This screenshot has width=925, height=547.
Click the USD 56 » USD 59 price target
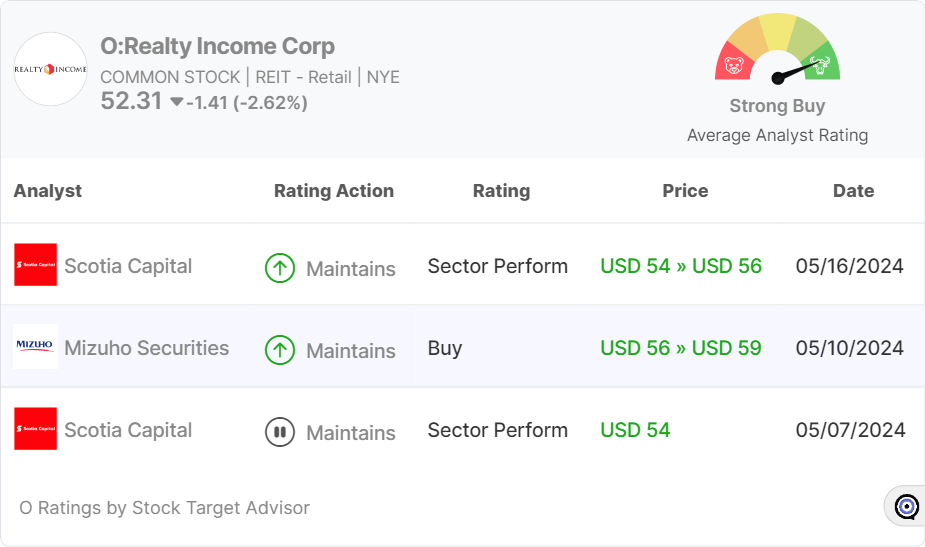click(x=681, y=348)
